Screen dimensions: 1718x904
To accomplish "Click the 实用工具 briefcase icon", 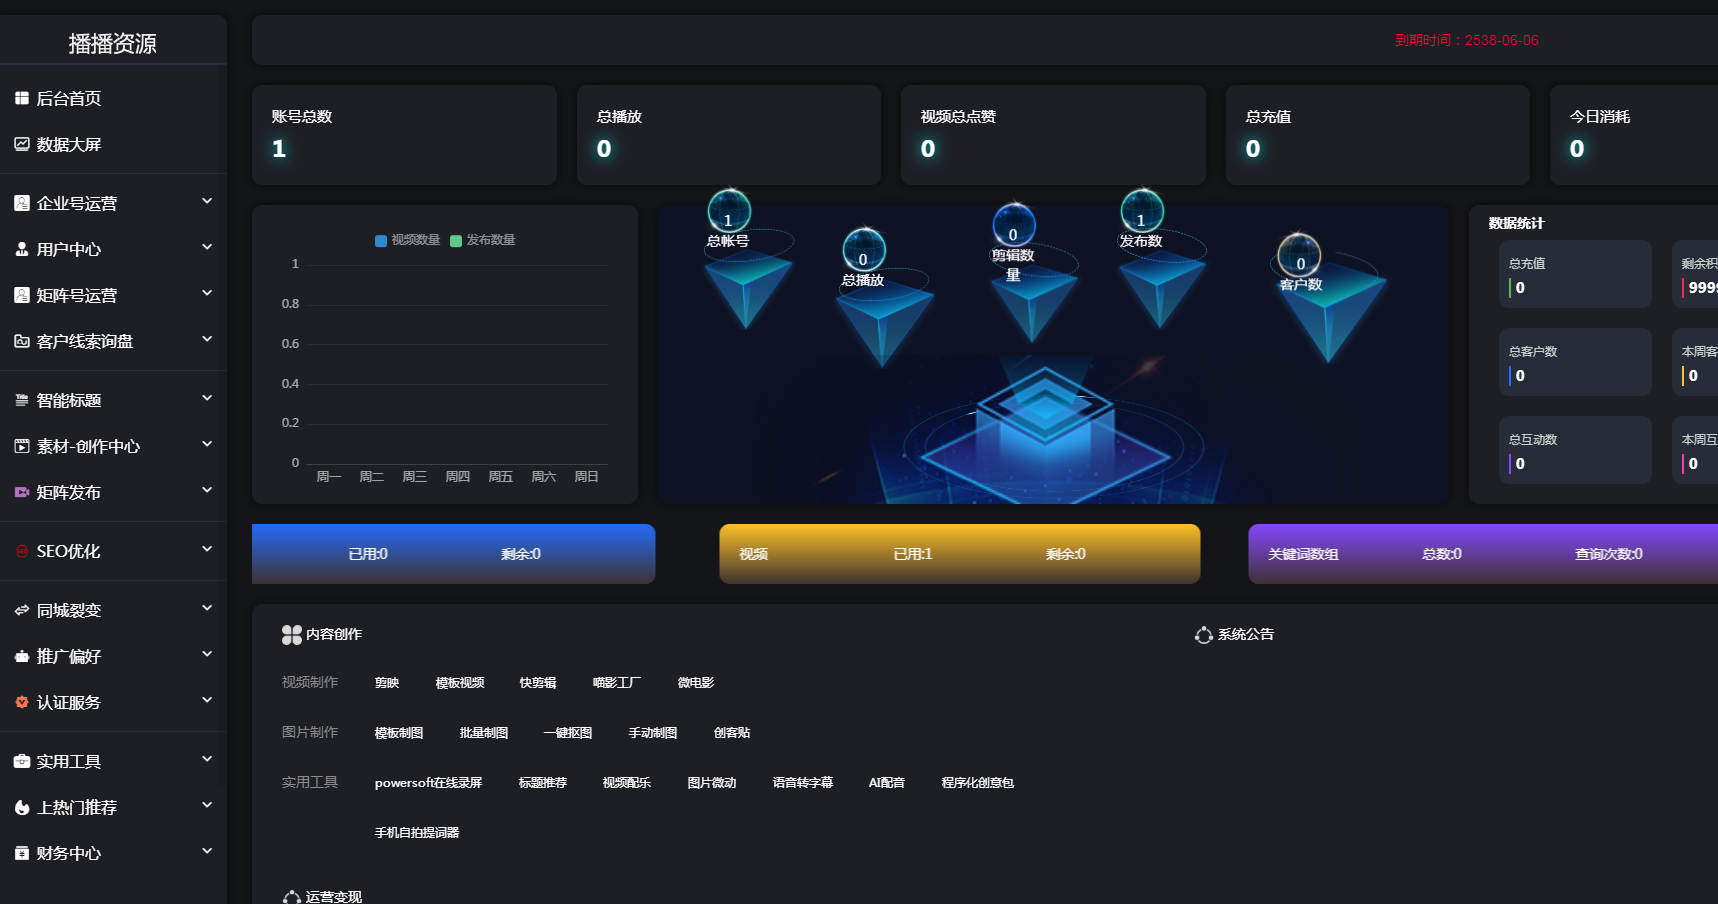I will (x=22, y=761).
